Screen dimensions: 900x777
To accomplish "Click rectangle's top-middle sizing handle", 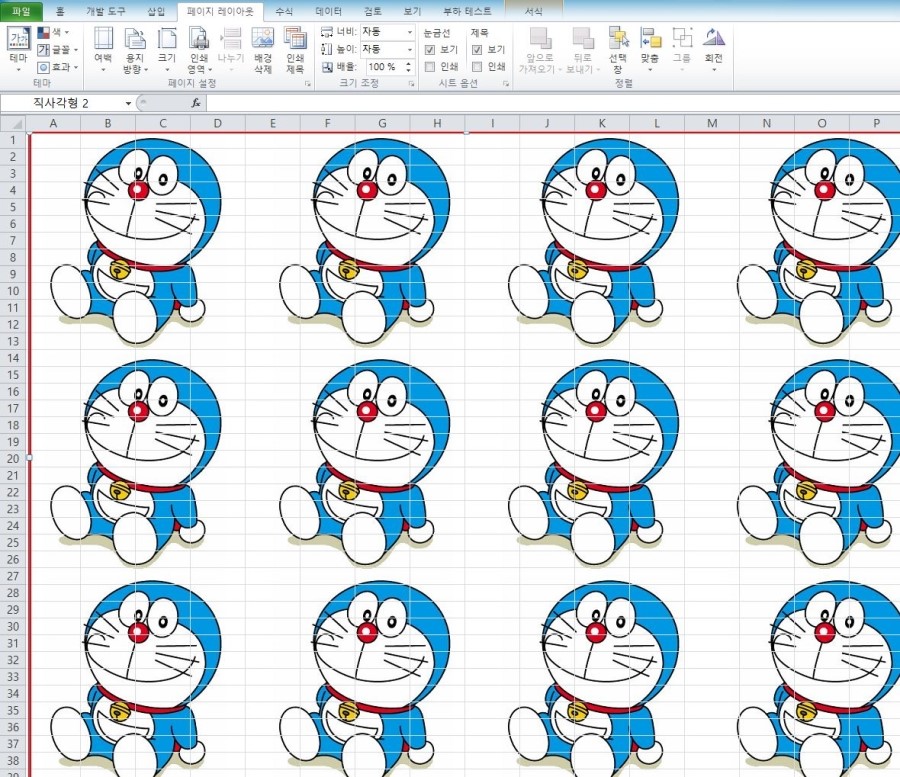I will pos(465,133).
